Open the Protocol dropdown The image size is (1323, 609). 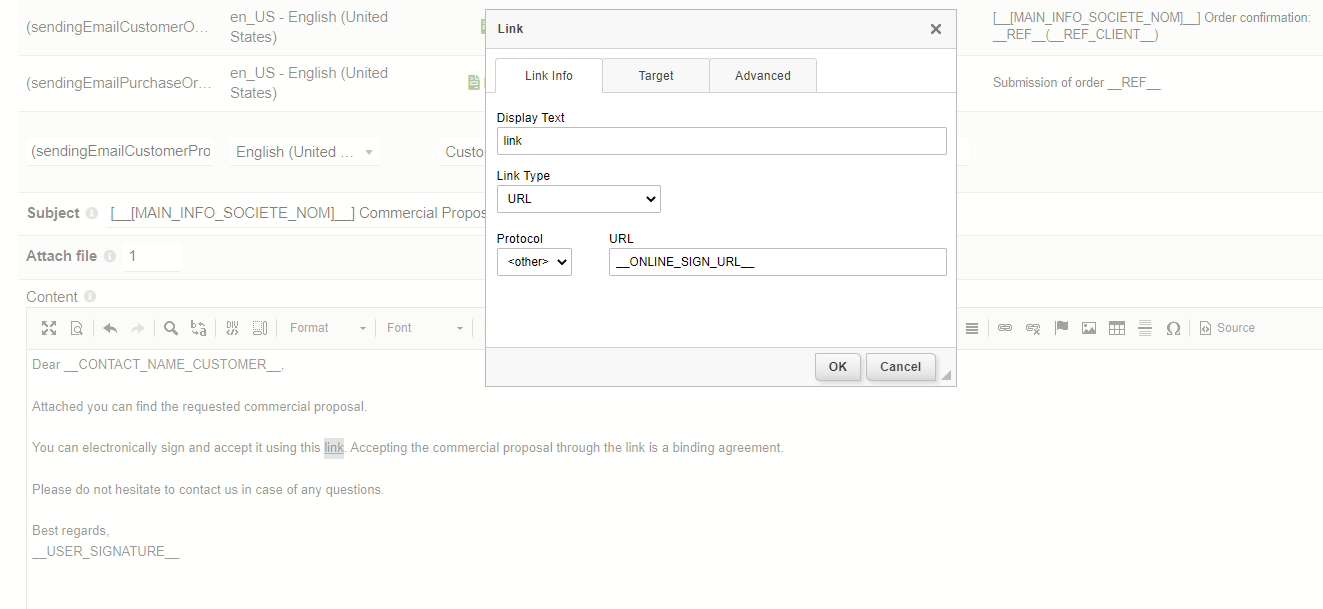534,262
